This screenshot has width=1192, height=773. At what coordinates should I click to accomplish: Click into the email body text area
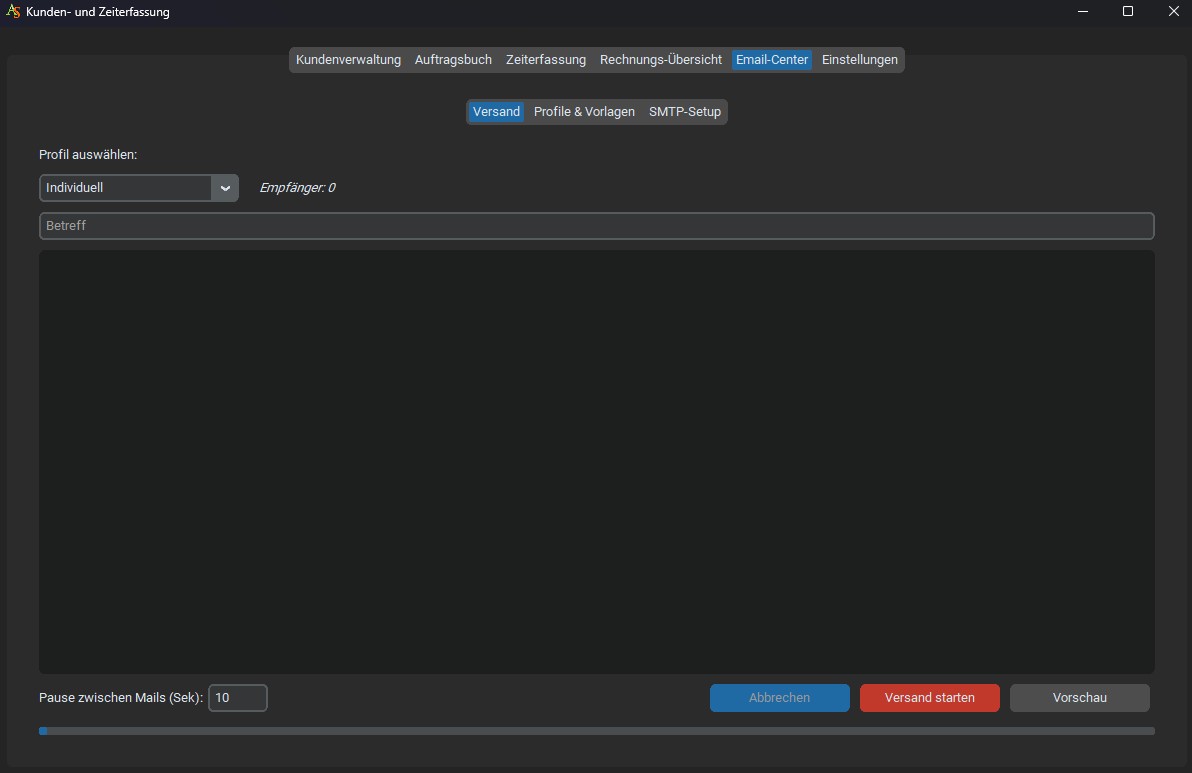pyautogui.click(x=597, y=461)
